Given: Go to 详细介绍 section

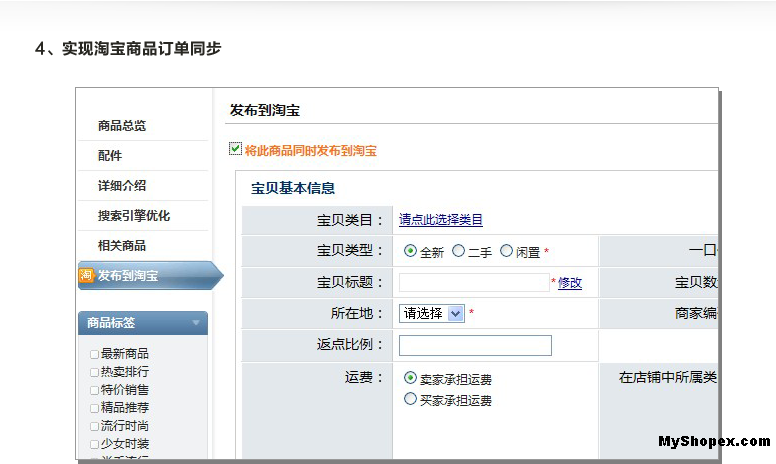Looking at the screenshot, I should pos(122,186).
